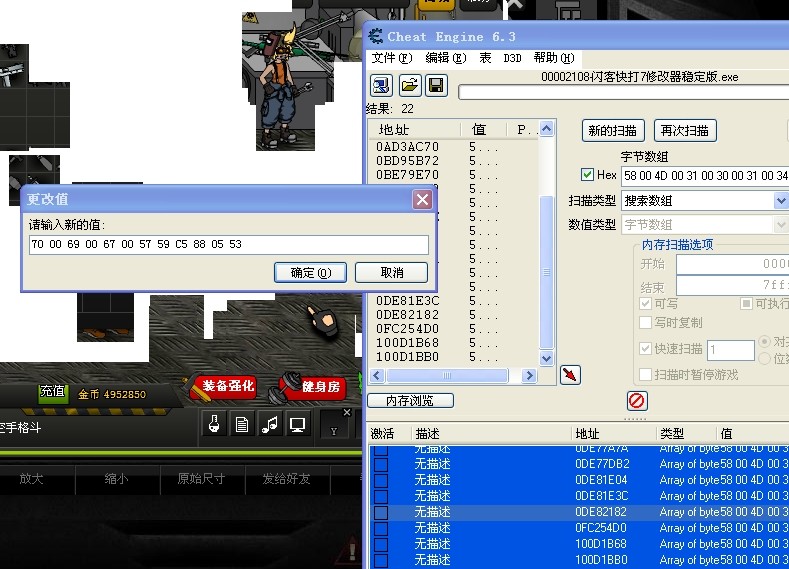Open the 帮助 menu
The height and width of the screenshot is (569, 789).
[553, 58]
